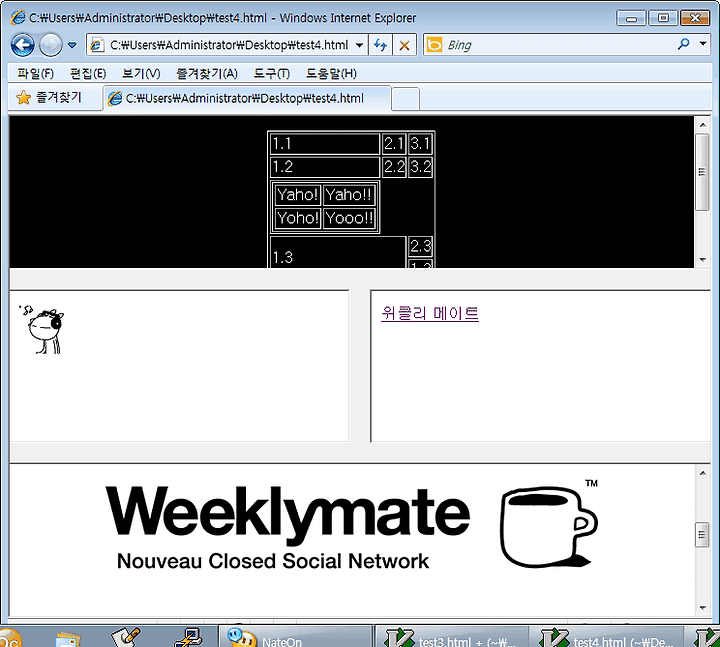Follow the 위클리 메이트 hyperlink
720x647 pixels.
(x=430, y=313)
